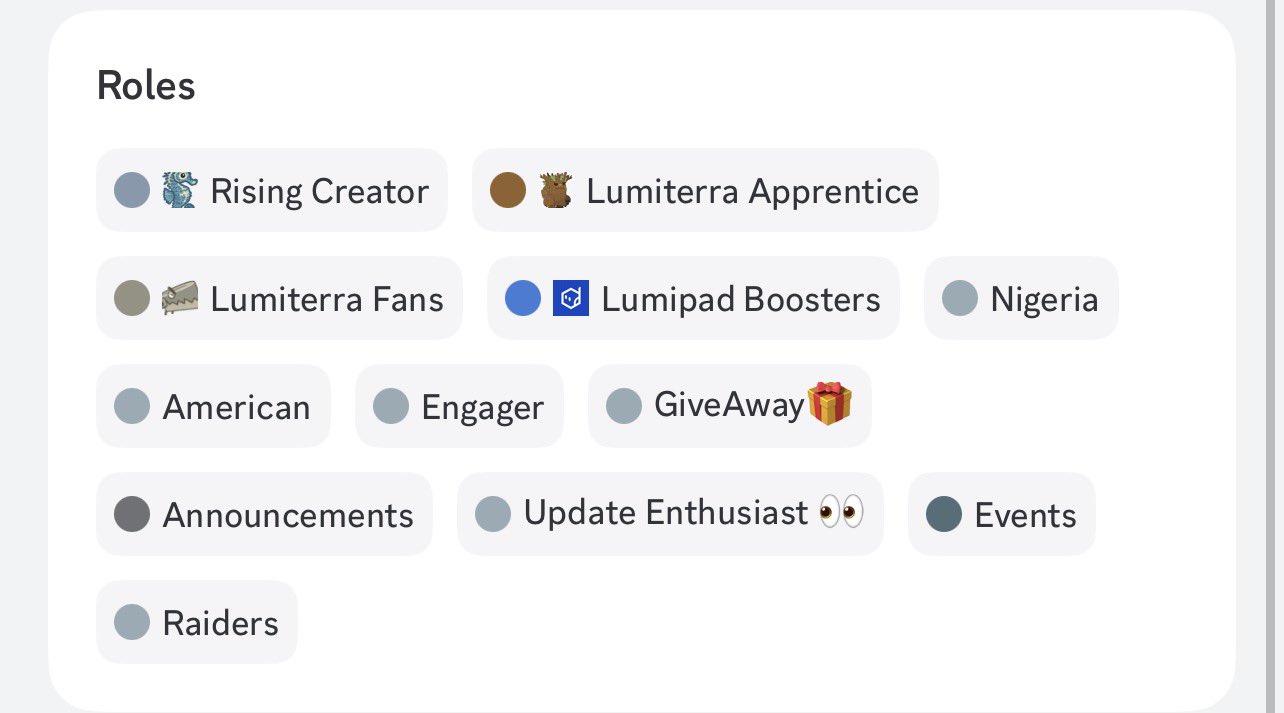Tap the Announcements role label

click(288, 515)
